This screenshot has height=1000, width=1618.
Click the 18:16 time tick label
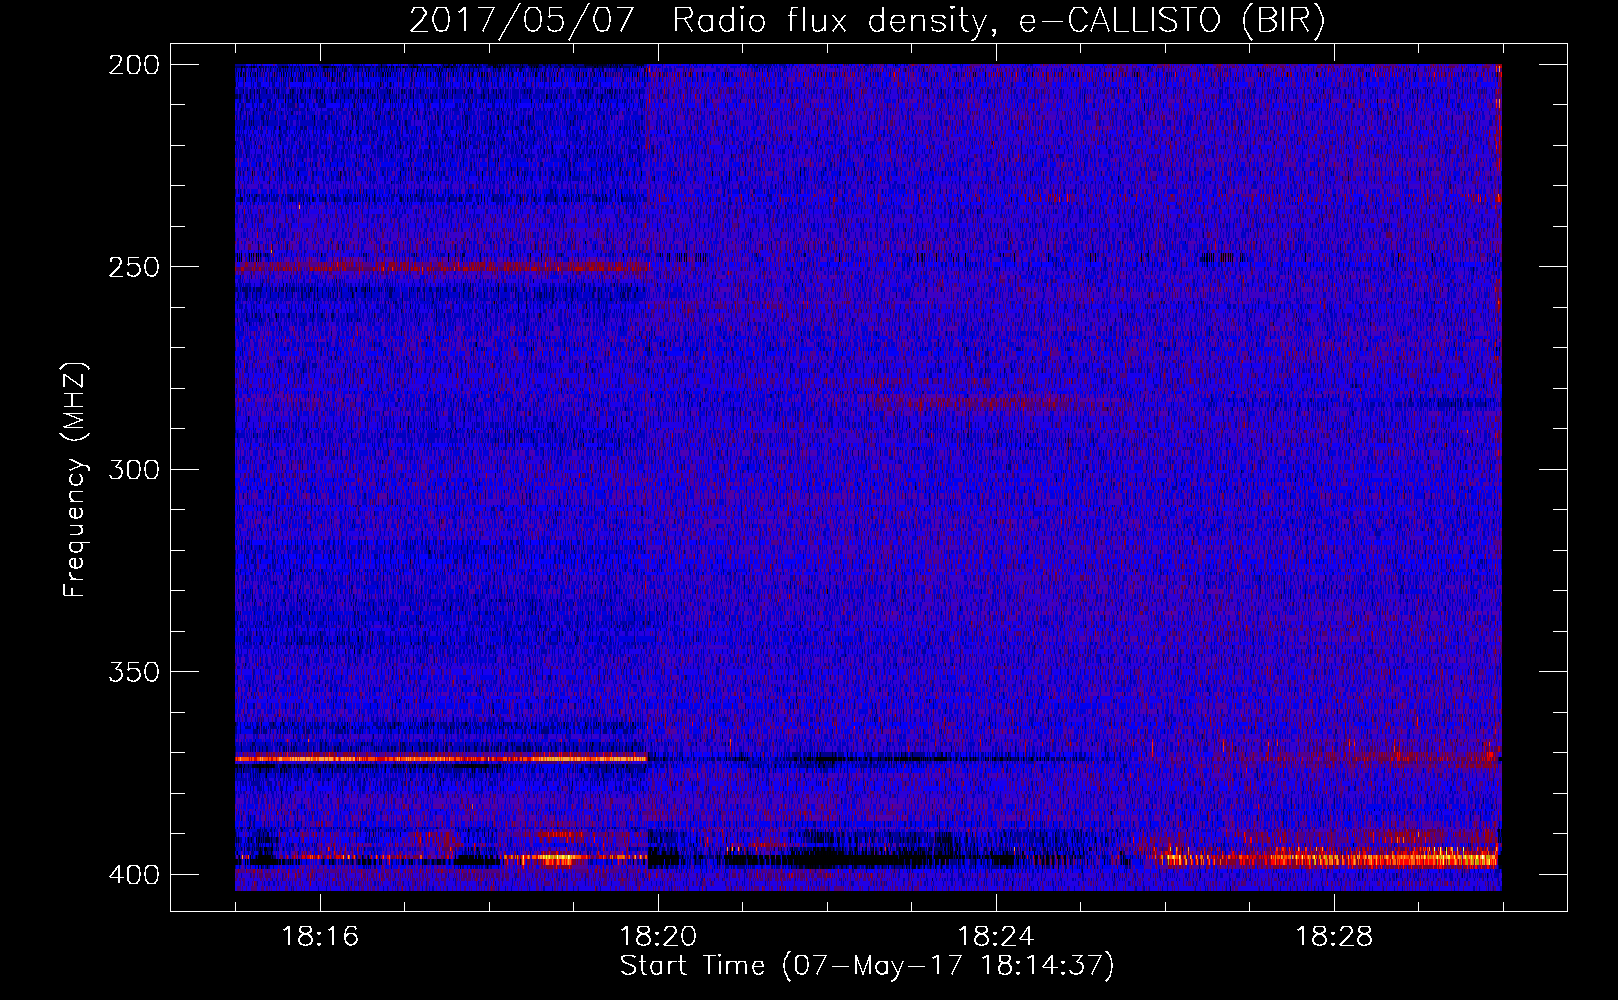point(320,937)
